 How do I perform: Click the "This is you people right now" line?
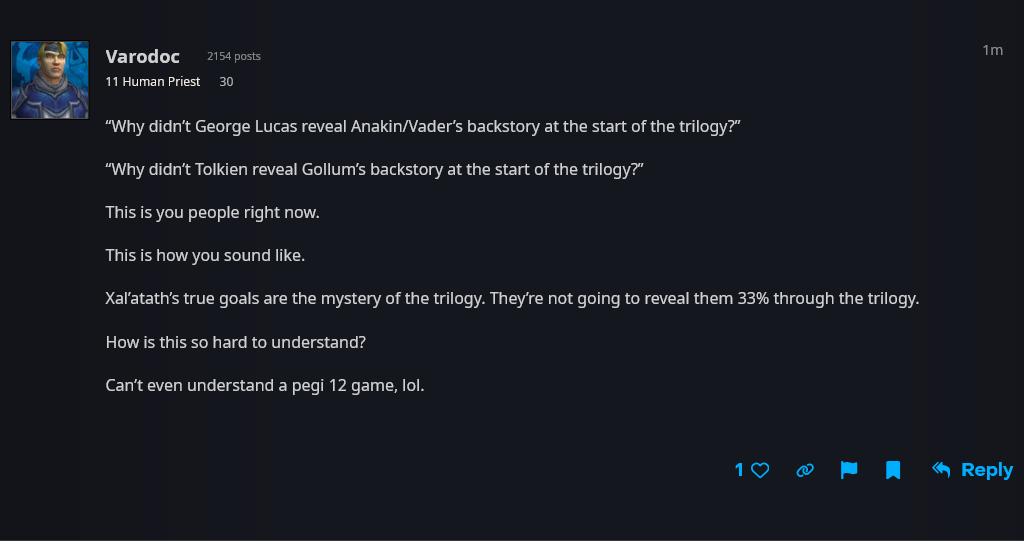coord(213,213)
